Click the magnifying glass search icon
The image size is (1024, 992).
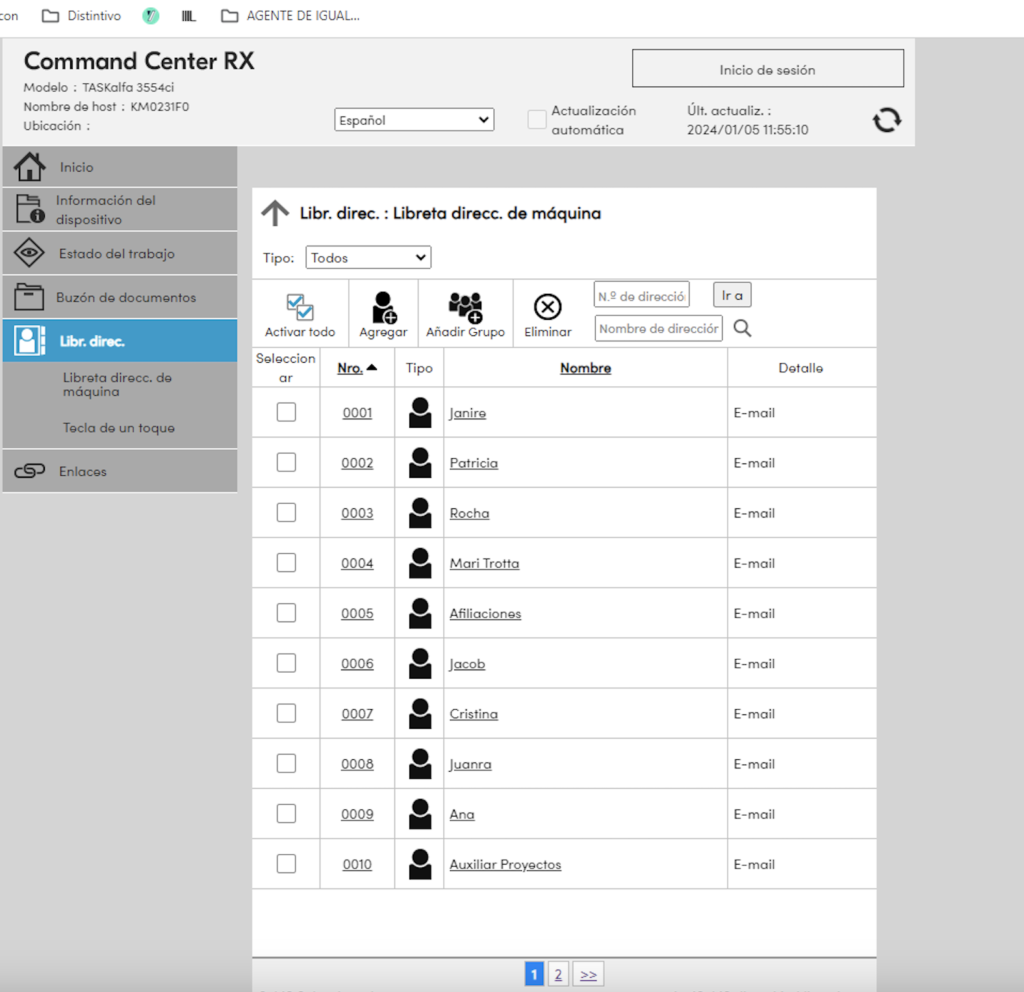coord(742,328)
